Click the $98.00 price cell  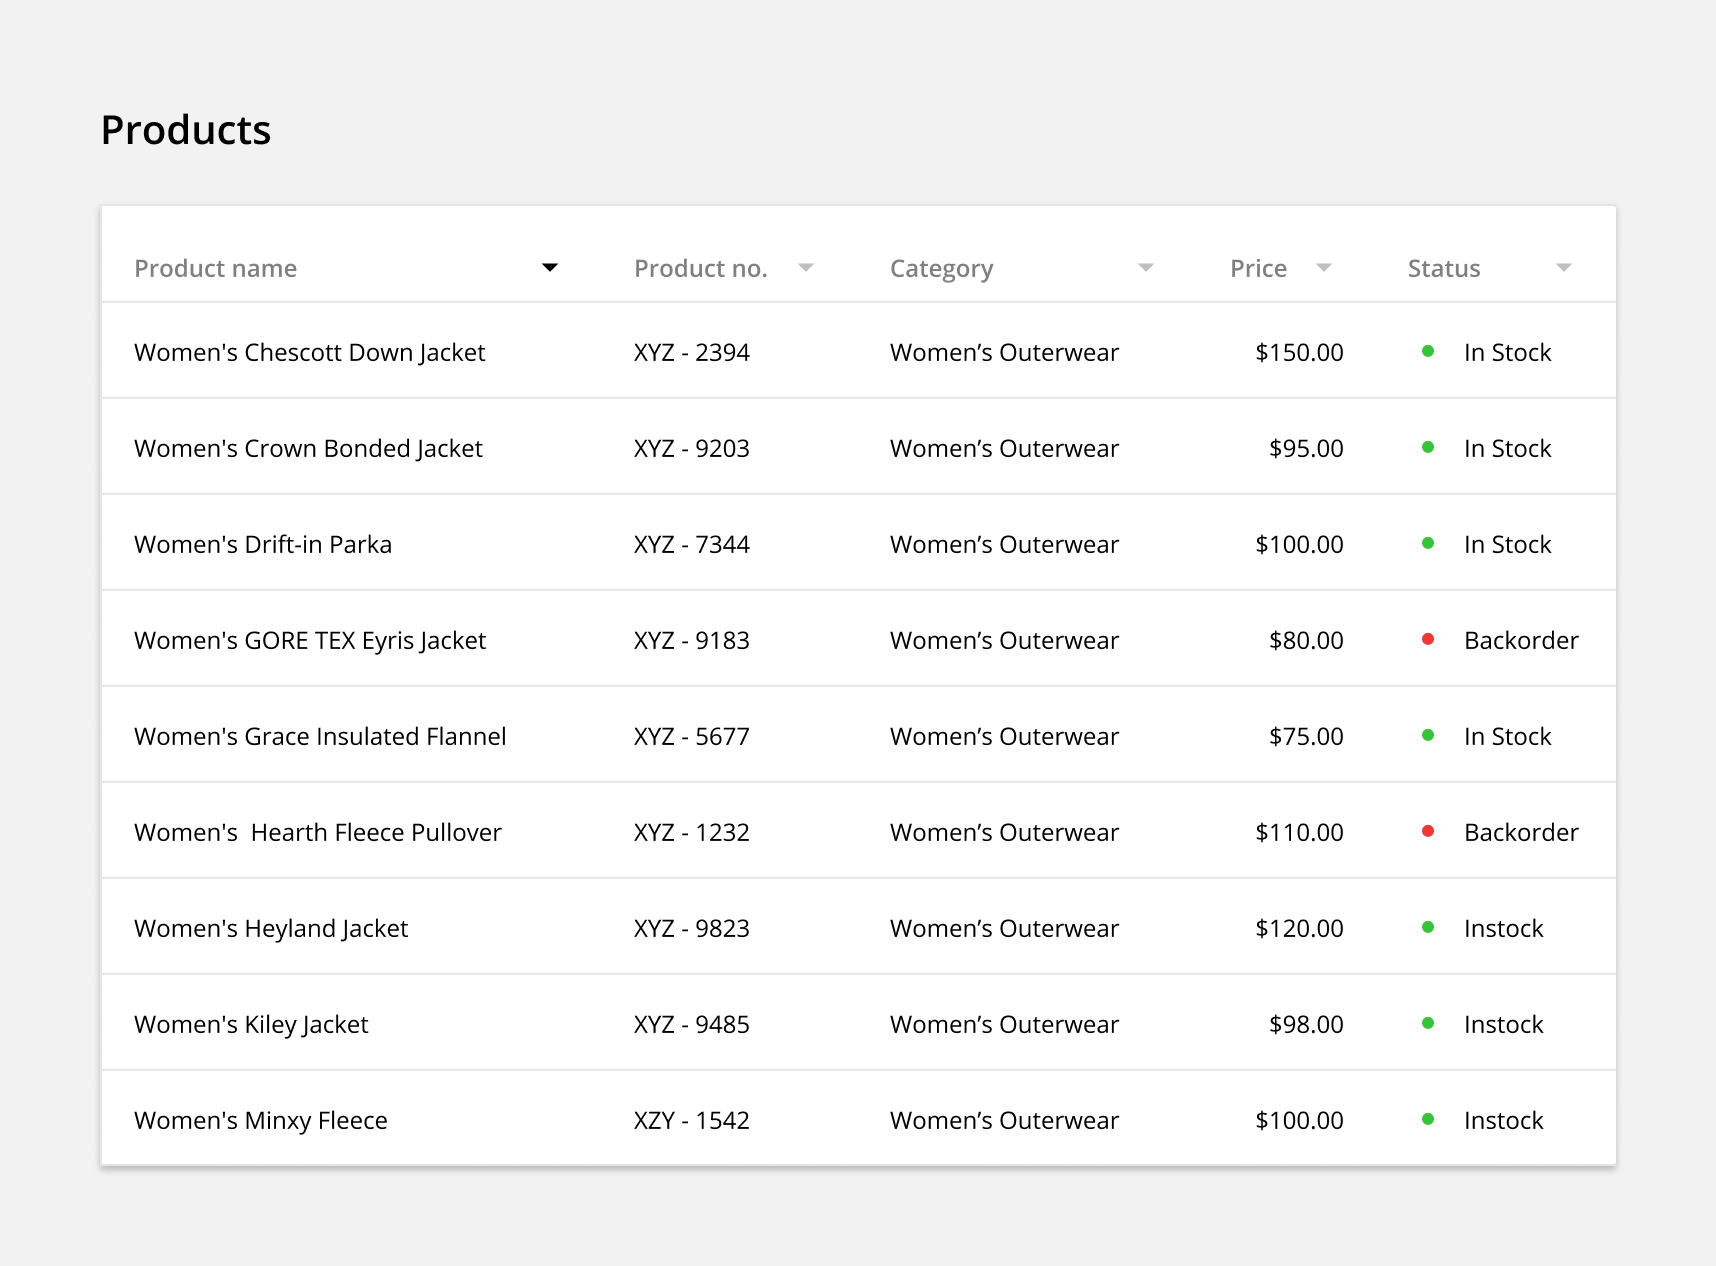1306,1024
